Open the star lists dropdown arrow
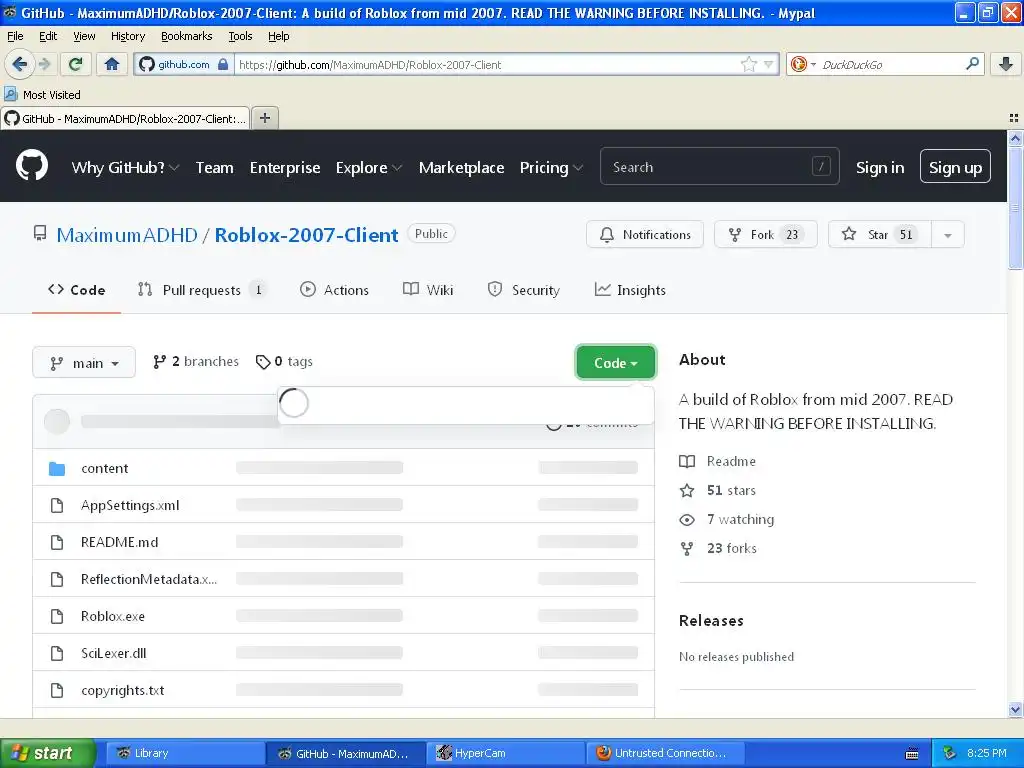Viewport: 1024px width, 768px height. coord(948,234)
